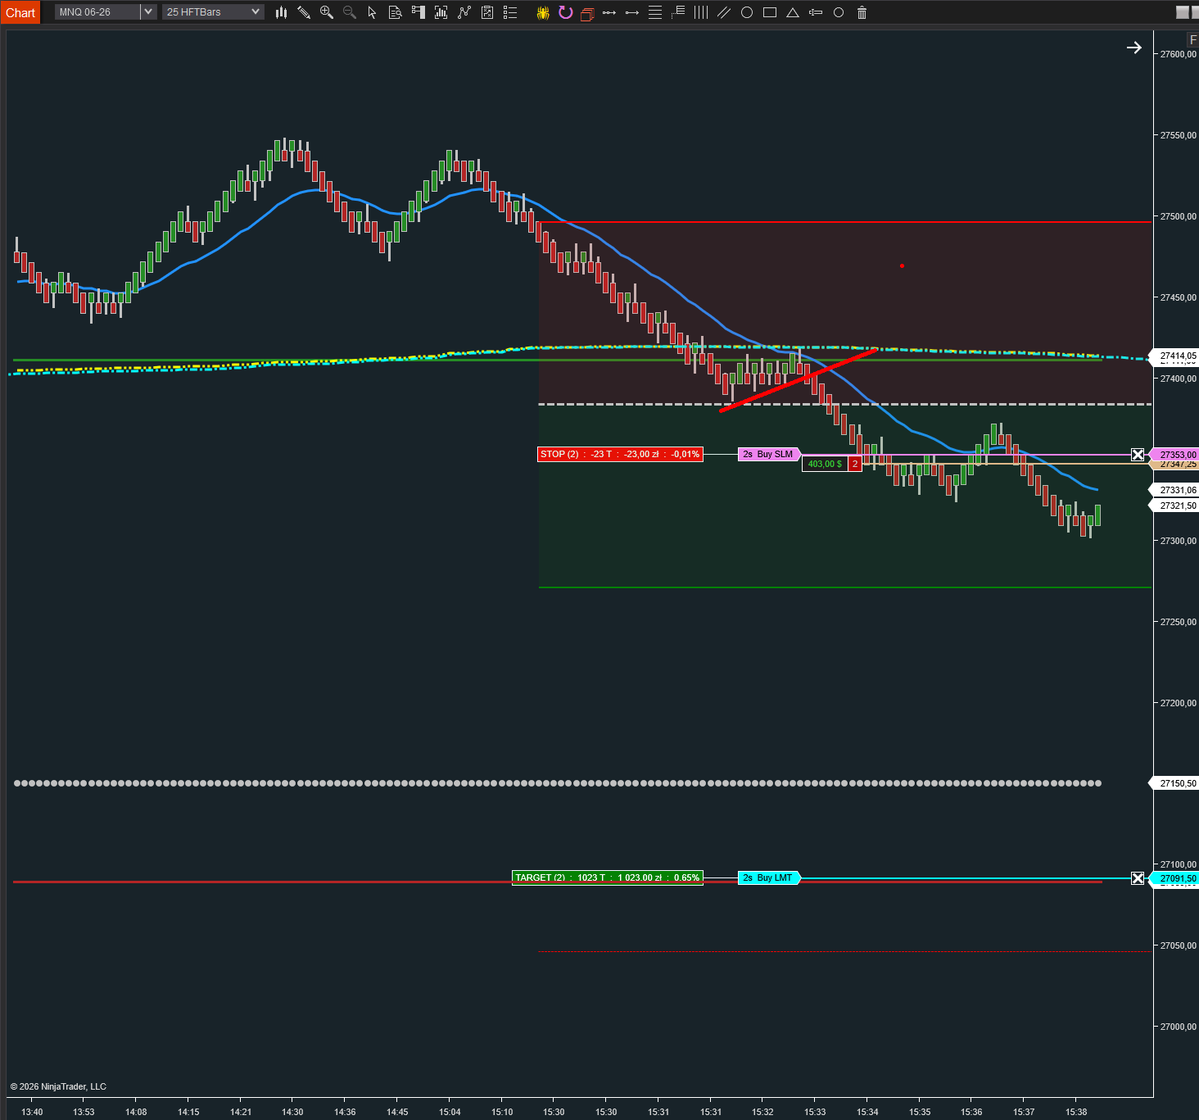This screenshot has width=1199, height=1120.
Task: Click the 27091,50 target price marker
Action: [1176, 878]
